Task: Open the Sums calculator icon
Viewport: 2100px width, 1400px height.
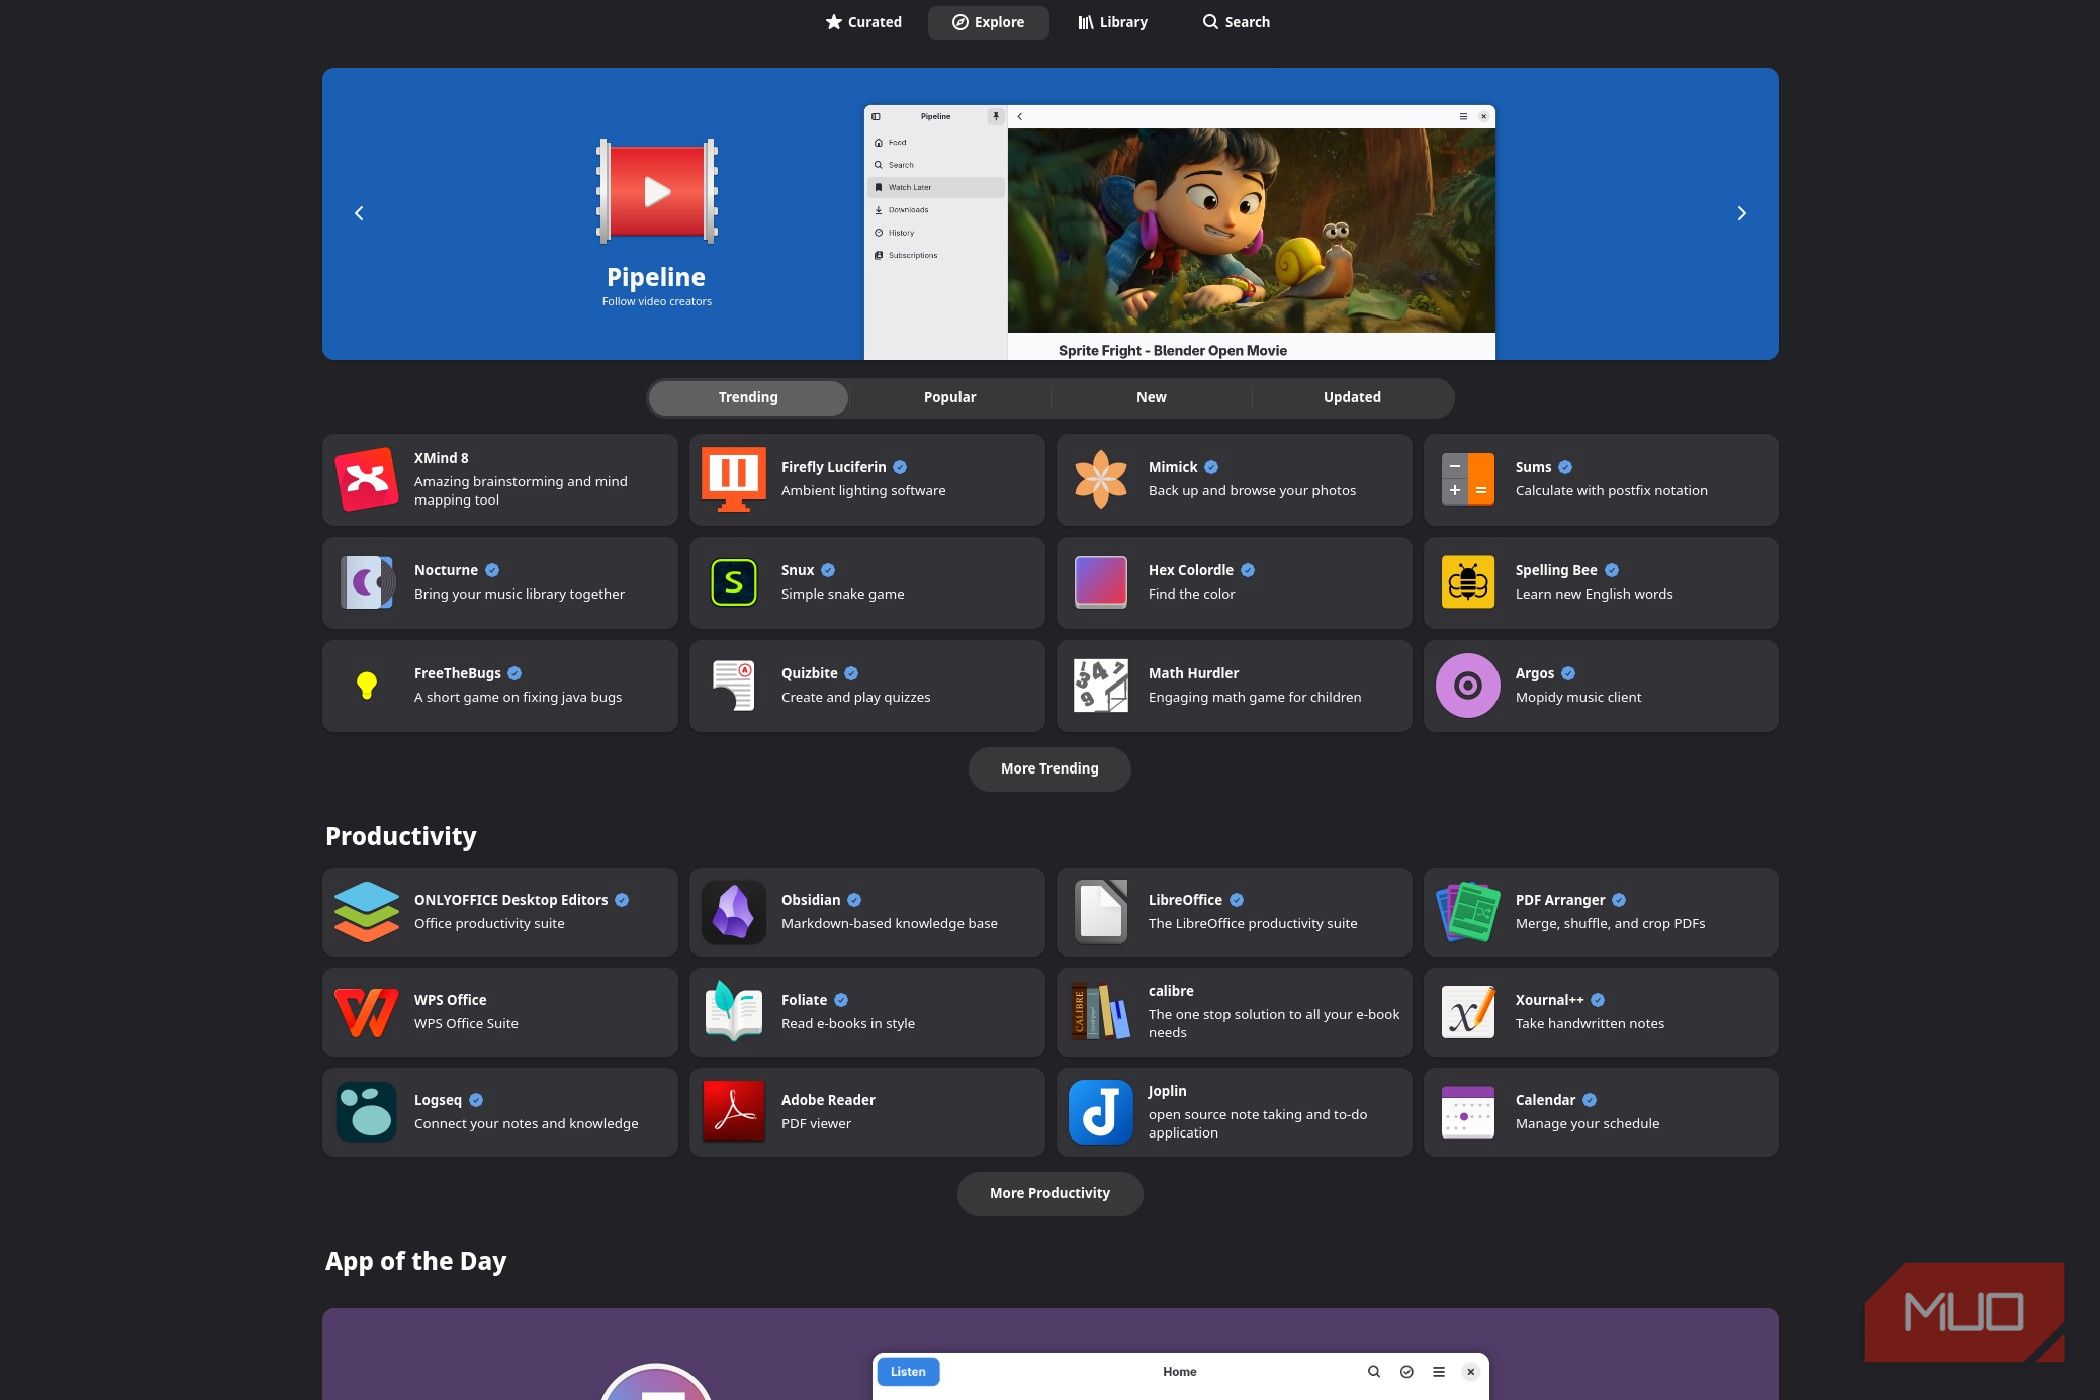Action: 1467,479
